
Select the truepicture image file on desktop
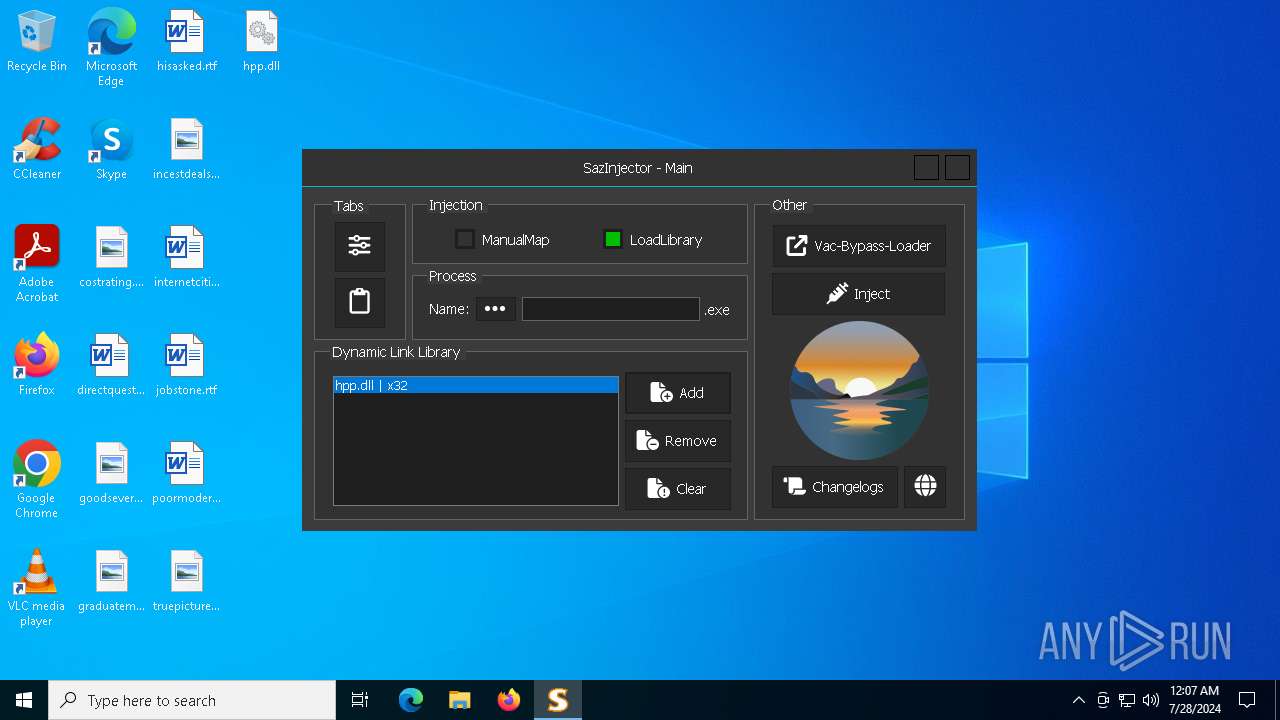(x=186, y=582)
